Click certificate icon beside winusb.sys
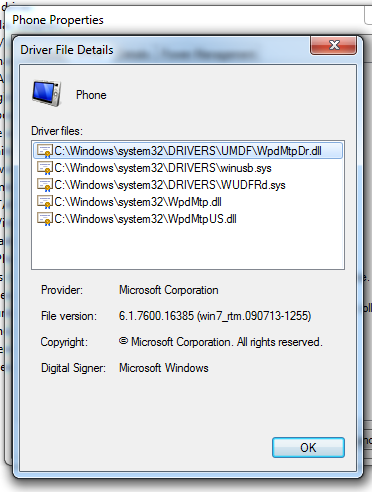372x492 pixels. point(45,168)
